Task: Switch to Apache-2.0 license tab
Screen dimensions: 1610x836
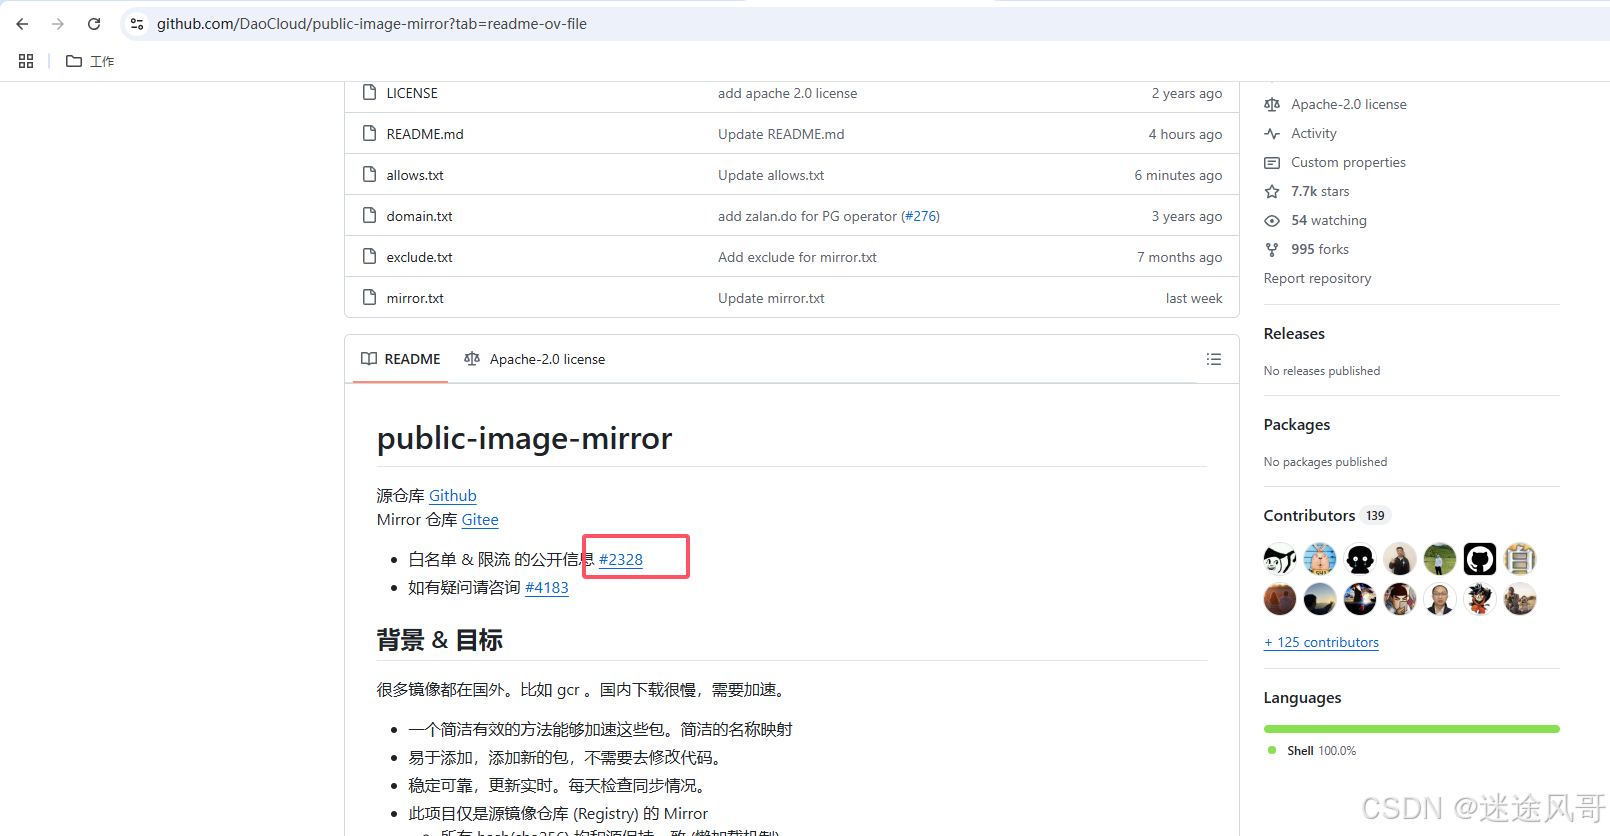Action: coord(535,359)
